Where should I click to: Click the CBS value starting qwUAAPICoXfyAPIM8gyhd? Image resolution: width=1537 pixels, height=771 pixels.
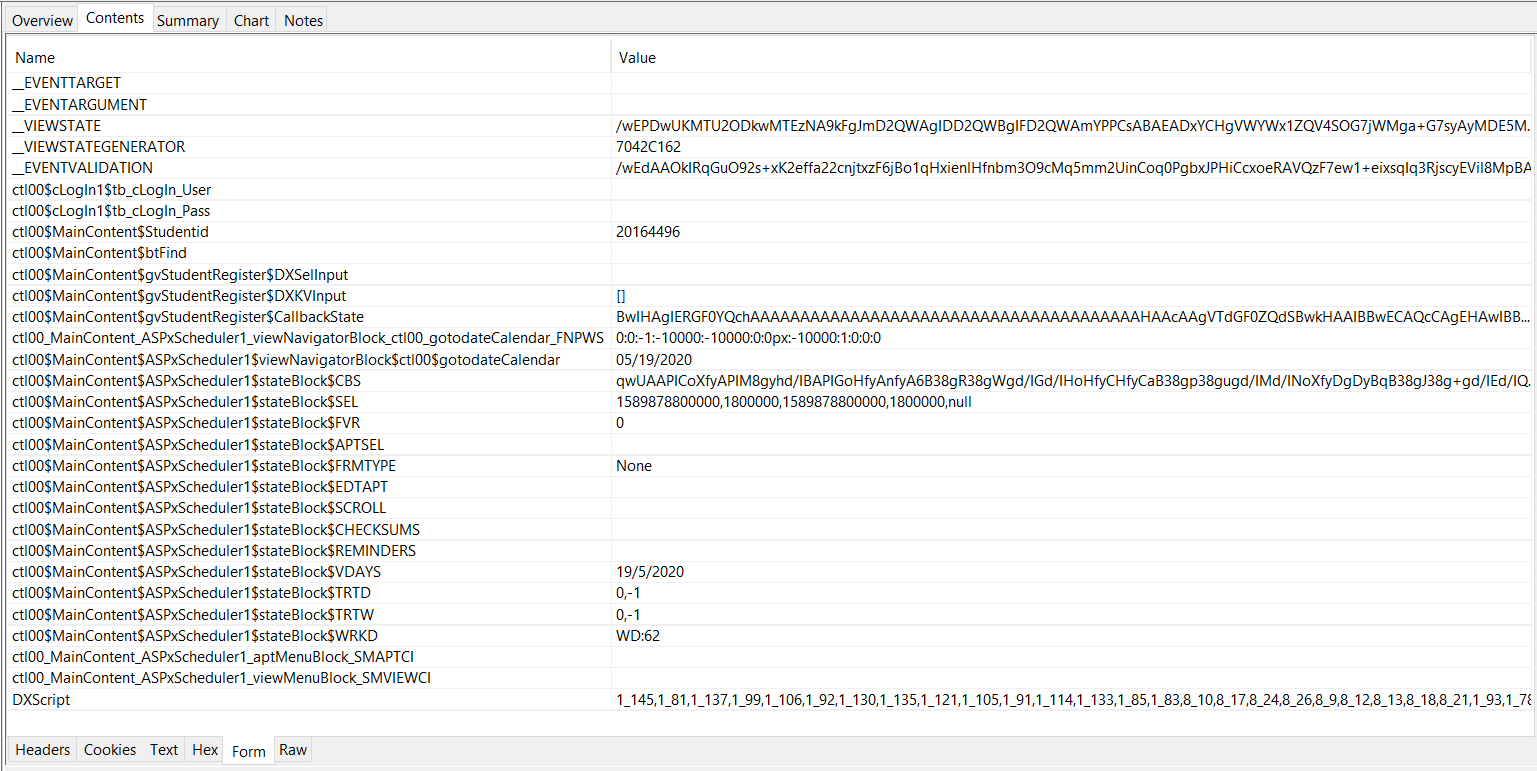pos(1071,381)
